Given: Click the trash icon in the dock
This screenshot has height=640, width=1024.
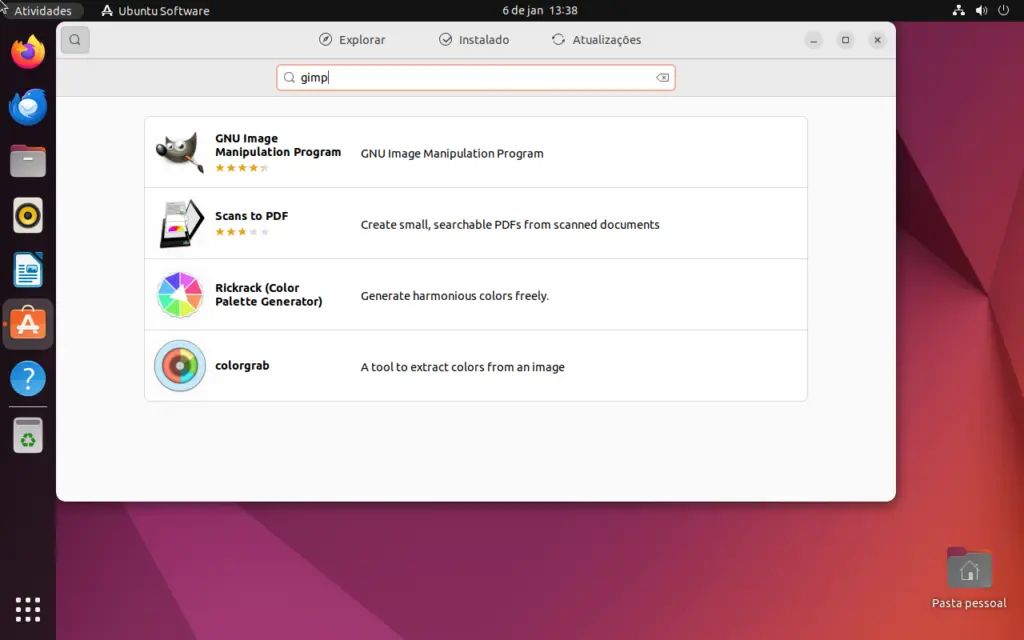Looking at the screenshot, I should (27, 432).
